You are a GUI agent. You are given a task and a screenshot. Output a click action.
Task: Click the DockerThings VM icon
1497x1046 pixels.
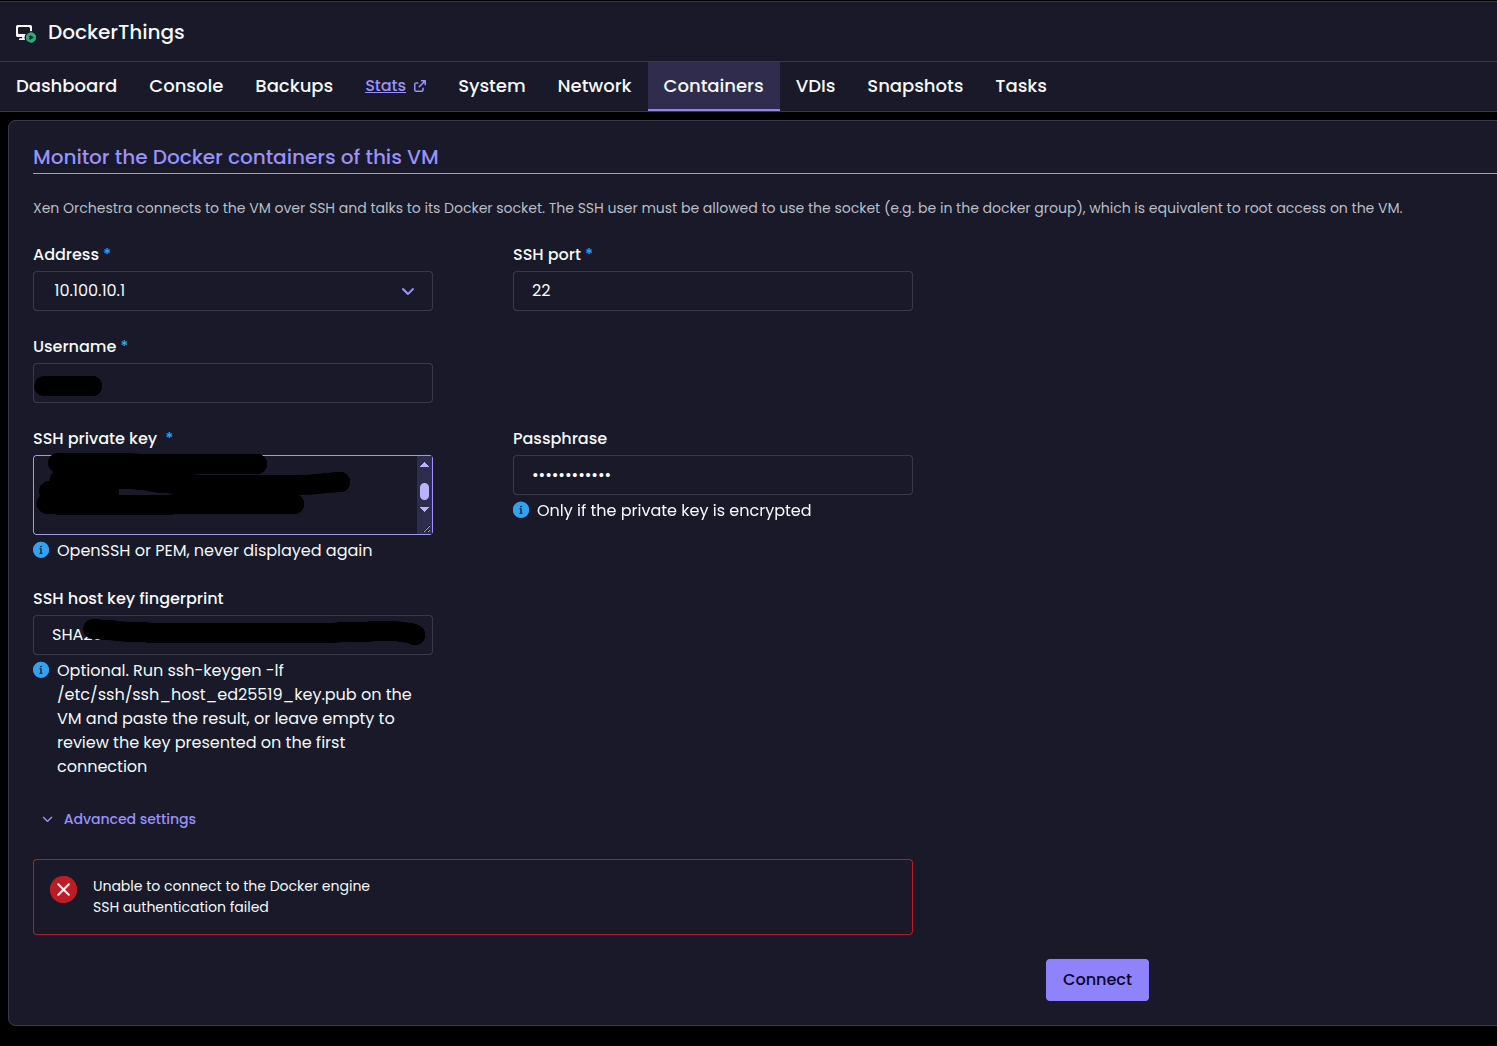point(26,33)
